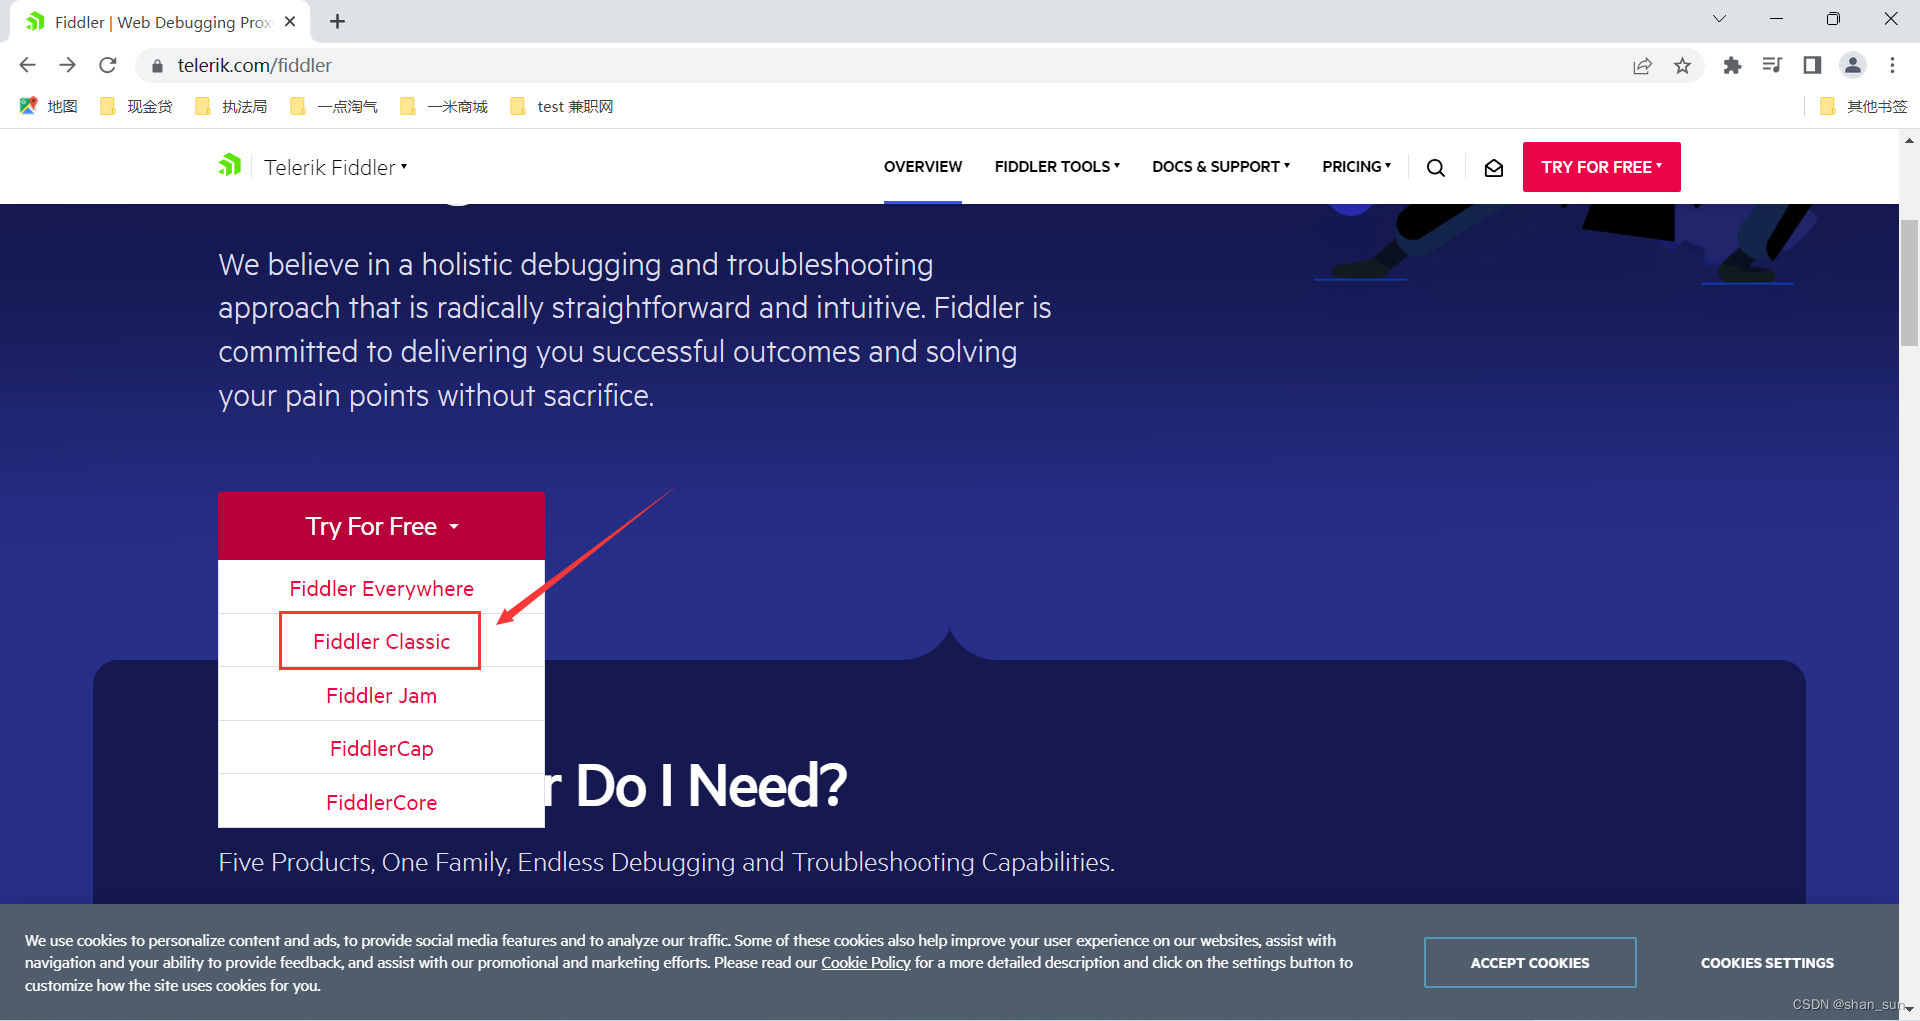The width and height of the screenshot is (1920, 1021).
Task: Go forward using browser forward arrow
Action: coord(67,65)
